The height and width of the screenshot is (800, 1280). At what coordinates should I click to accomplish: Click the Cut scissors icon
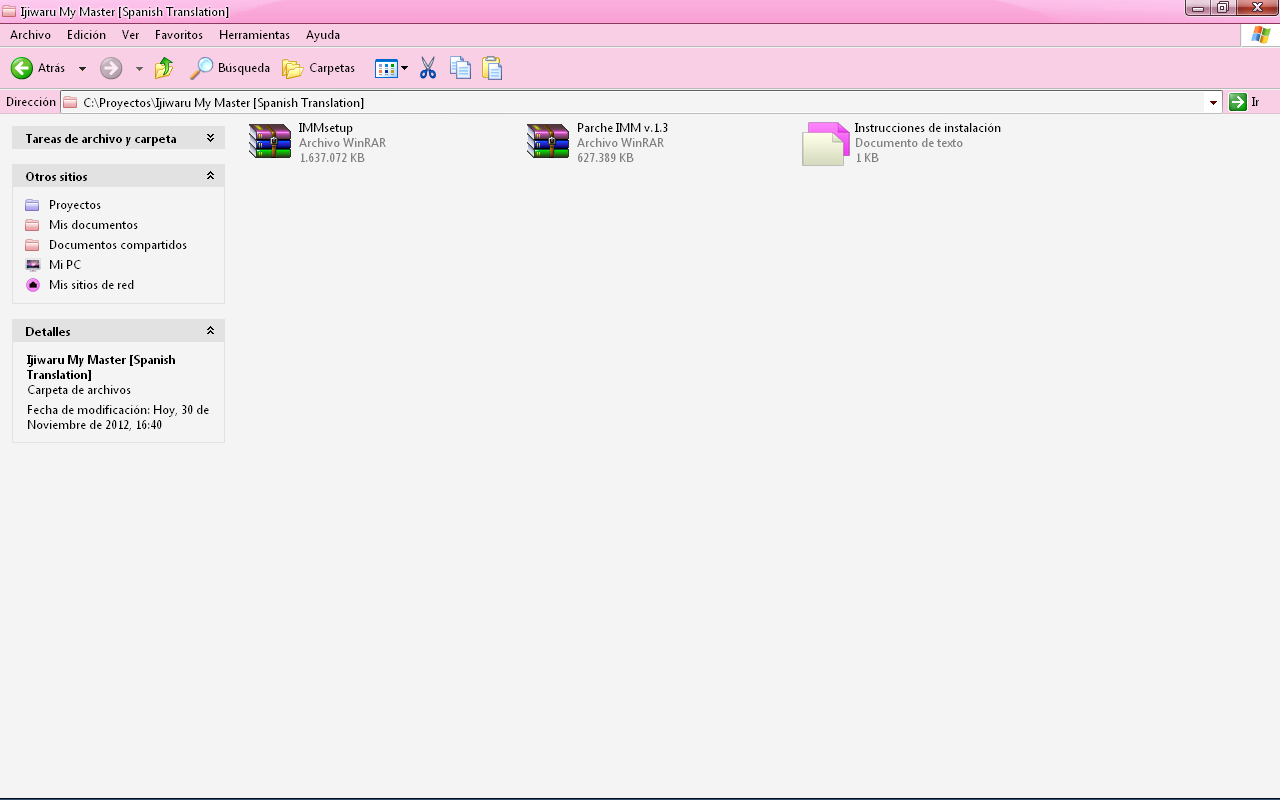pos(428,68)
